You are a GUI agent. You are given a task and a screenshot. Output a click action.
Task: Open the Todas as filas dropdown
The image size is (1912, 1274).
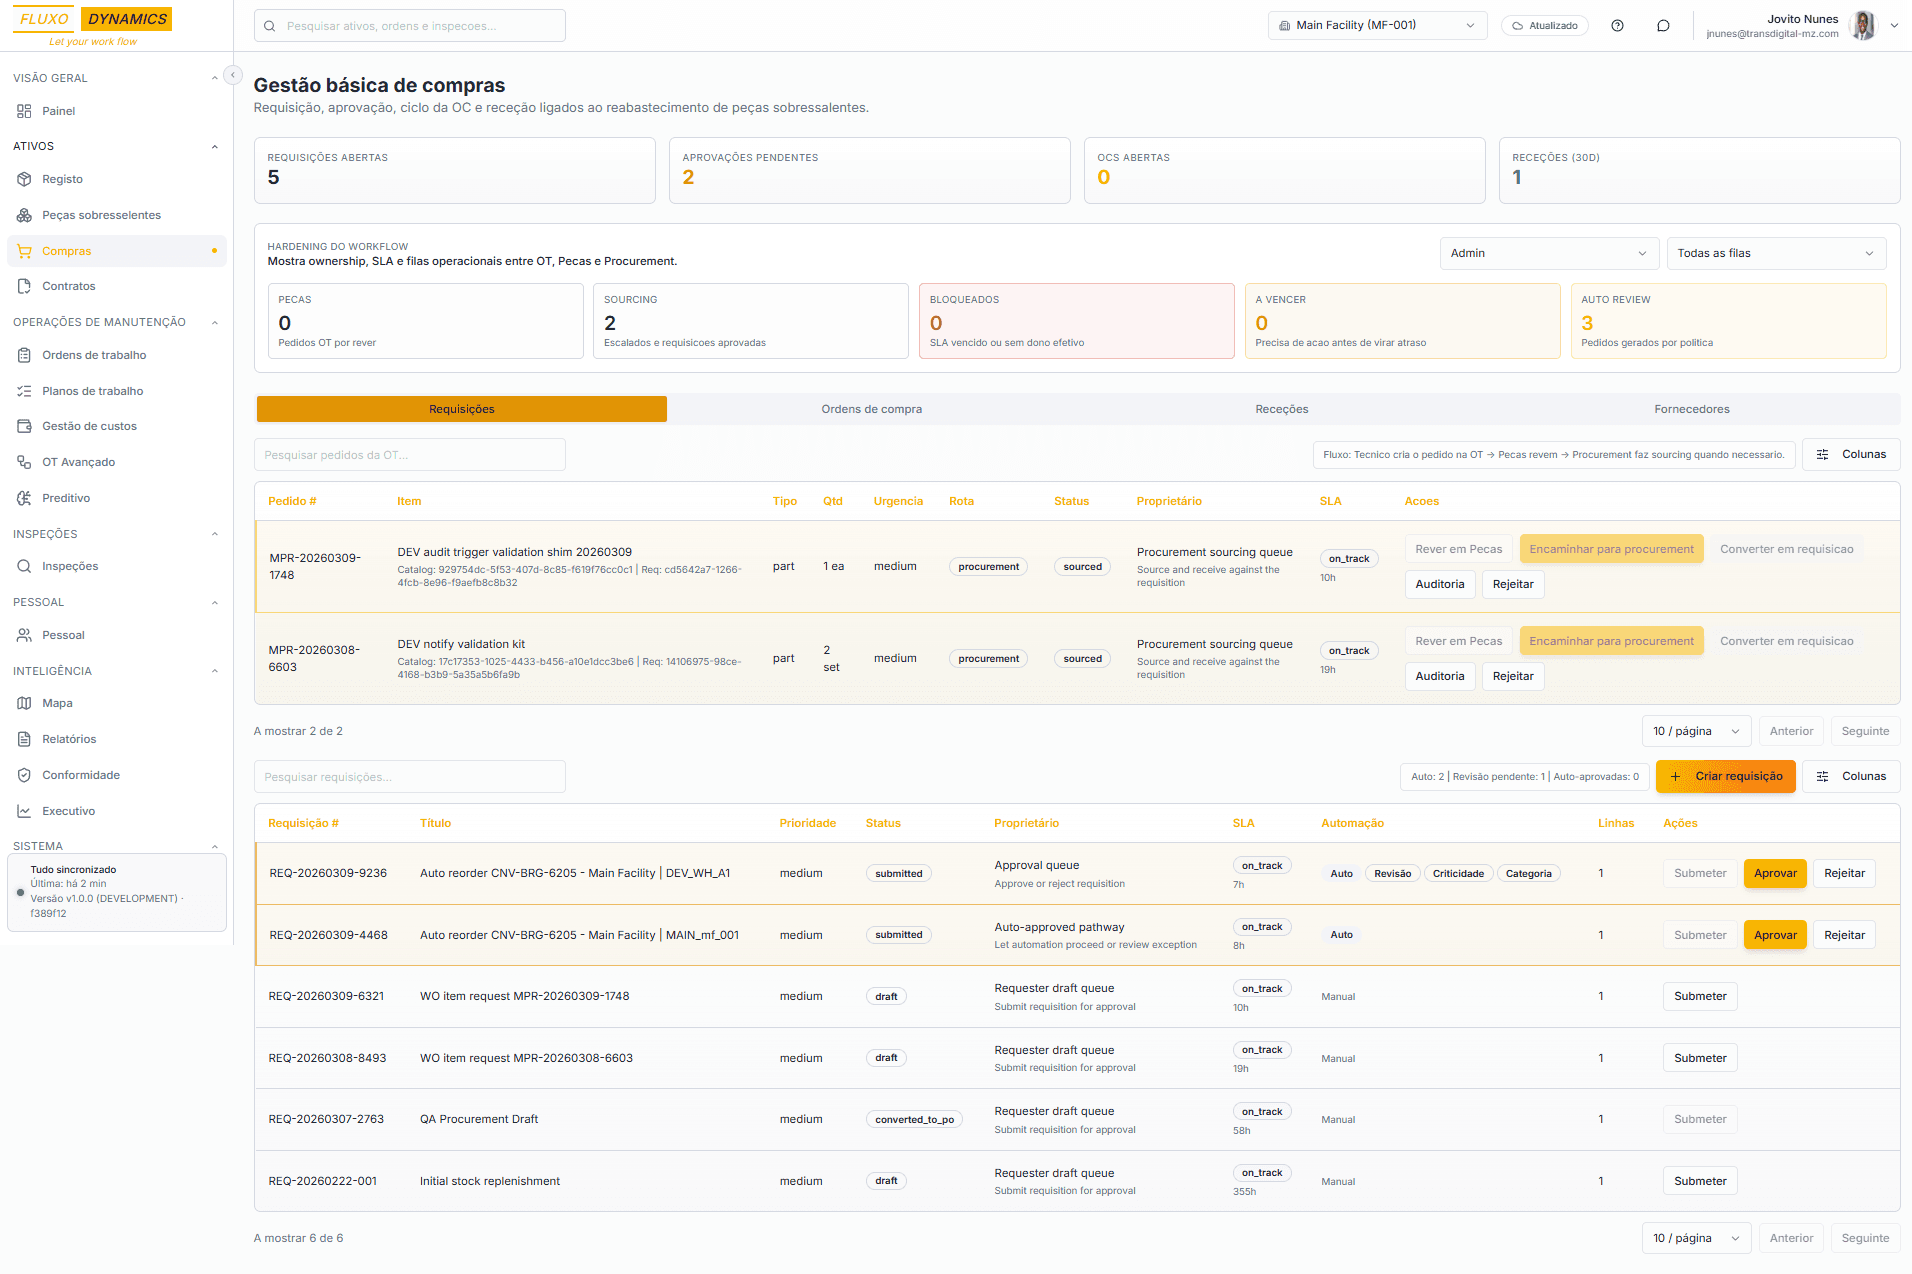click(1776, 253)
